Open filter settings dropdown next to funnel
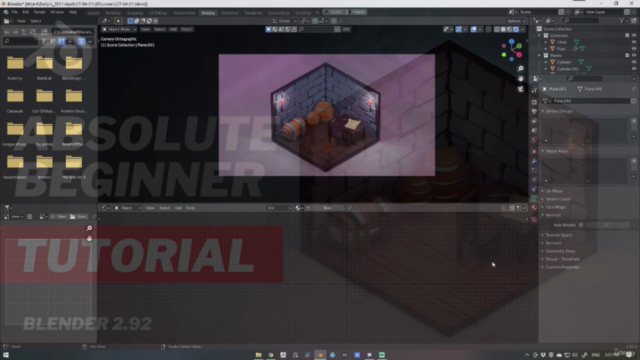This screenshot has height=360, width=640. click(90, 41)
